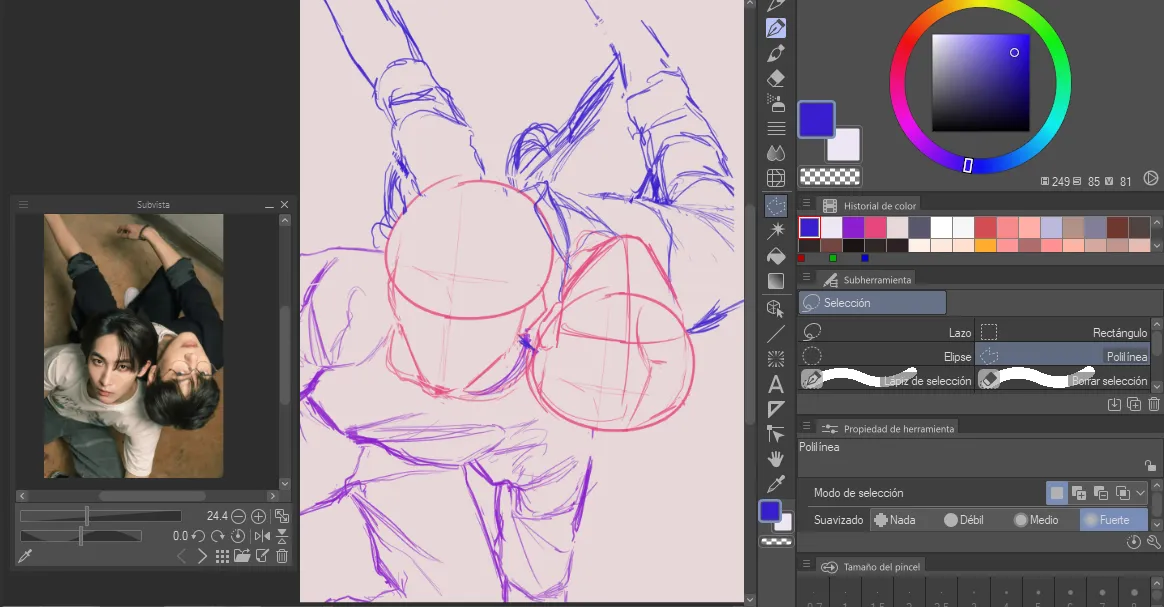Rotate Subvista image right
The width and height of the screenshot is (1164, 607).
(x=218, y=536)
